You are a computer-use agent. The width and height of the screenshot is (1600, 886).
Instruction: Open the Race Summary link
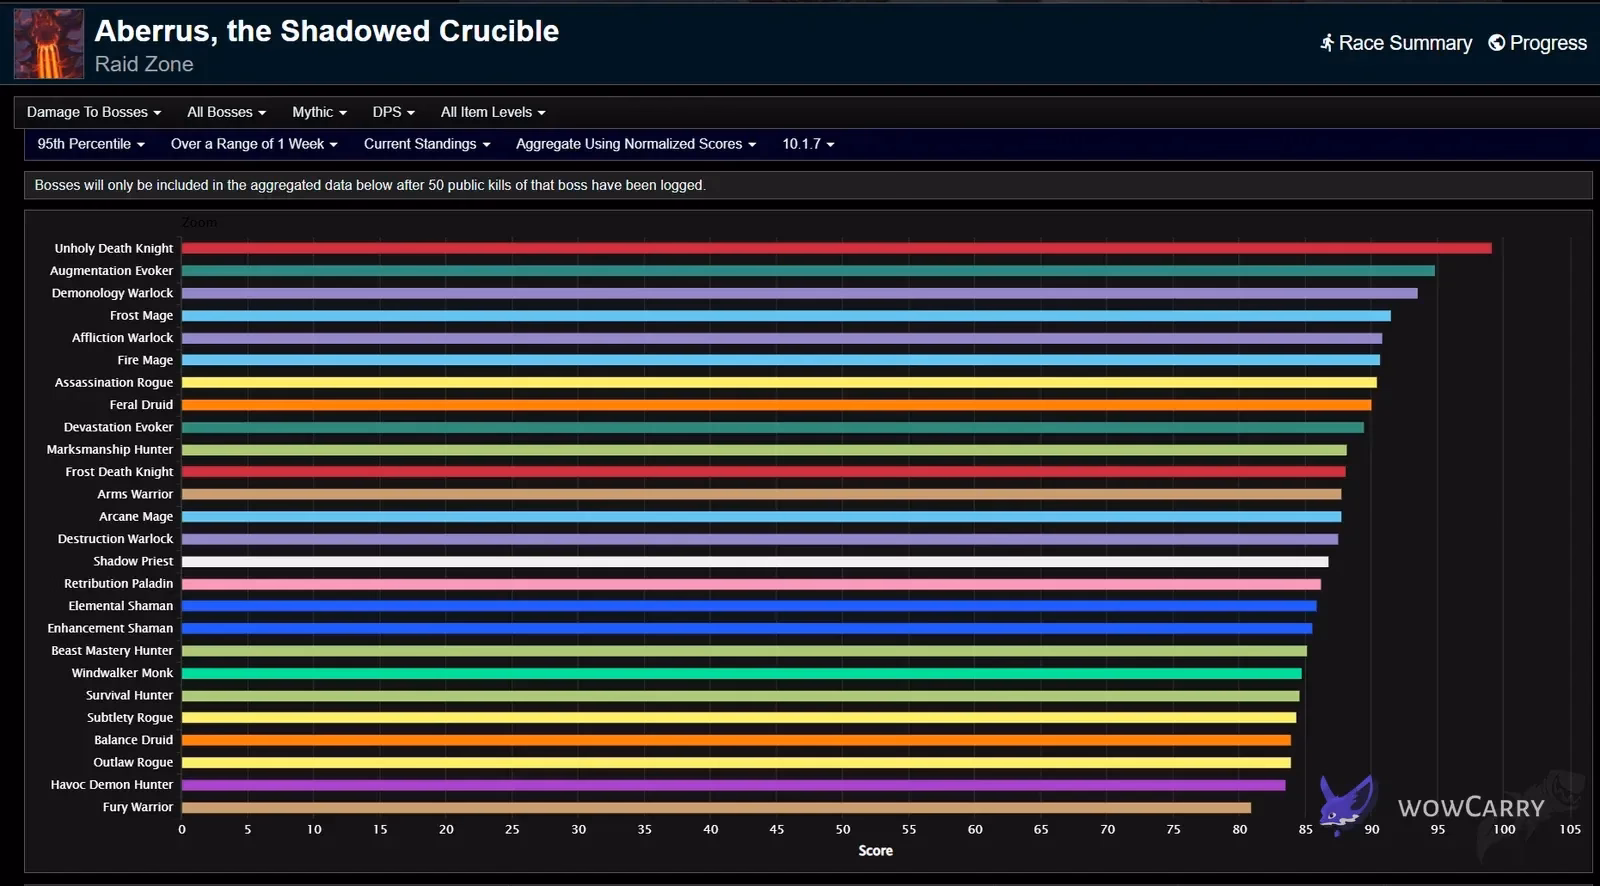click(x=1395, y=43)
